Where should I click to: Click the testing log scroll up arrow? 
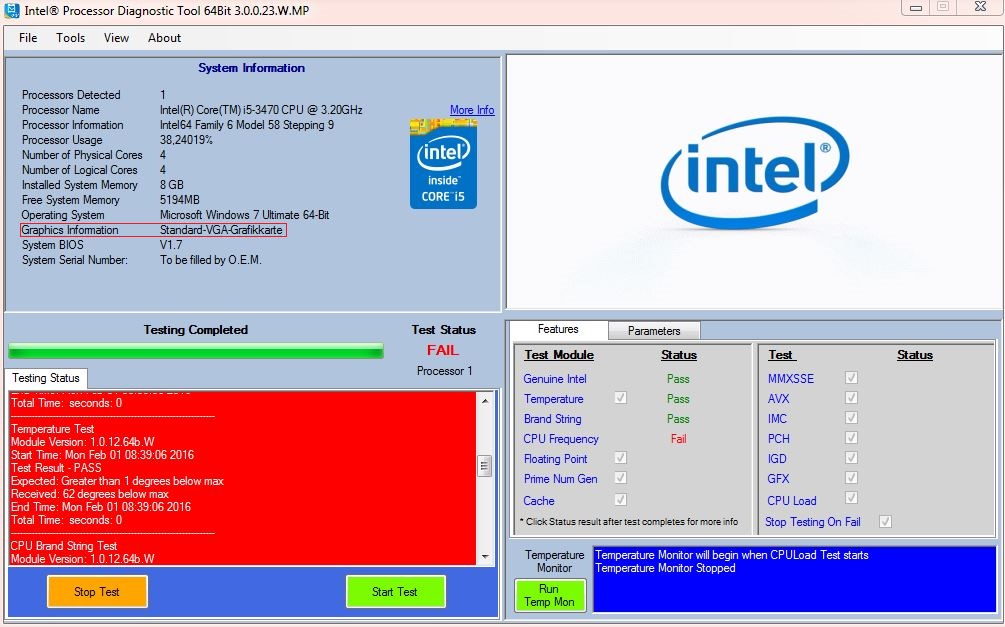tap(485, 401)
